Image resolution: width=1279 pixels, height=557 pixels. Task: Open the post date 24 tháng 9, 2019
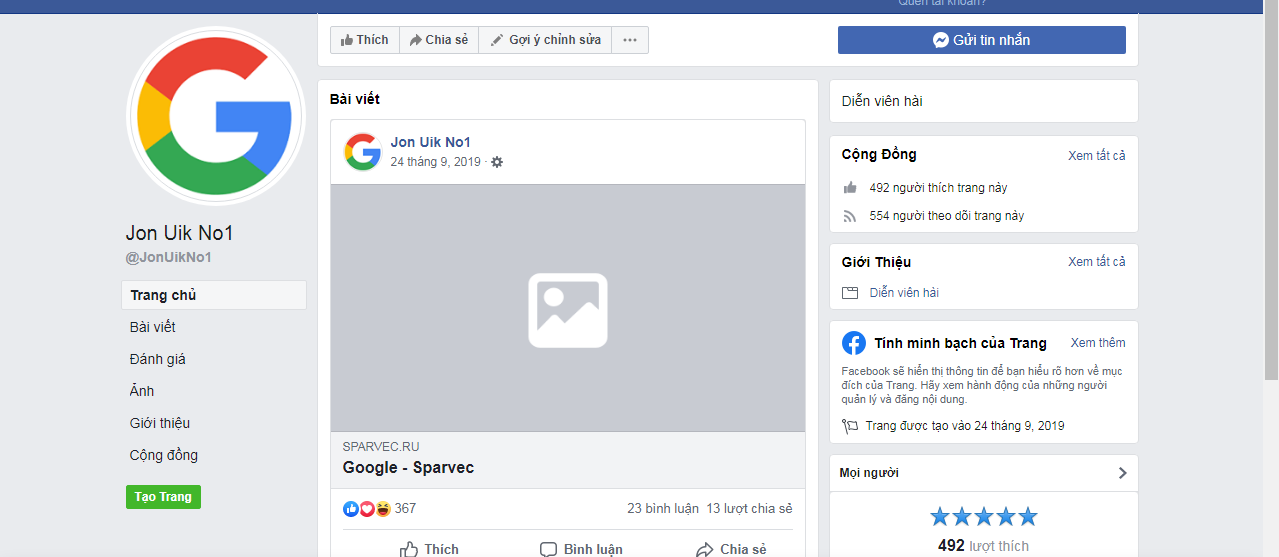(436, 162)
